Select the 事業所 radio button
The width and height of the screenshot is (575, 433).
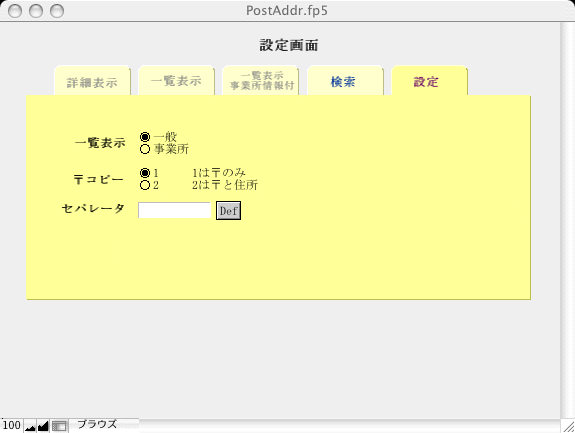click(x=145, y=149)
